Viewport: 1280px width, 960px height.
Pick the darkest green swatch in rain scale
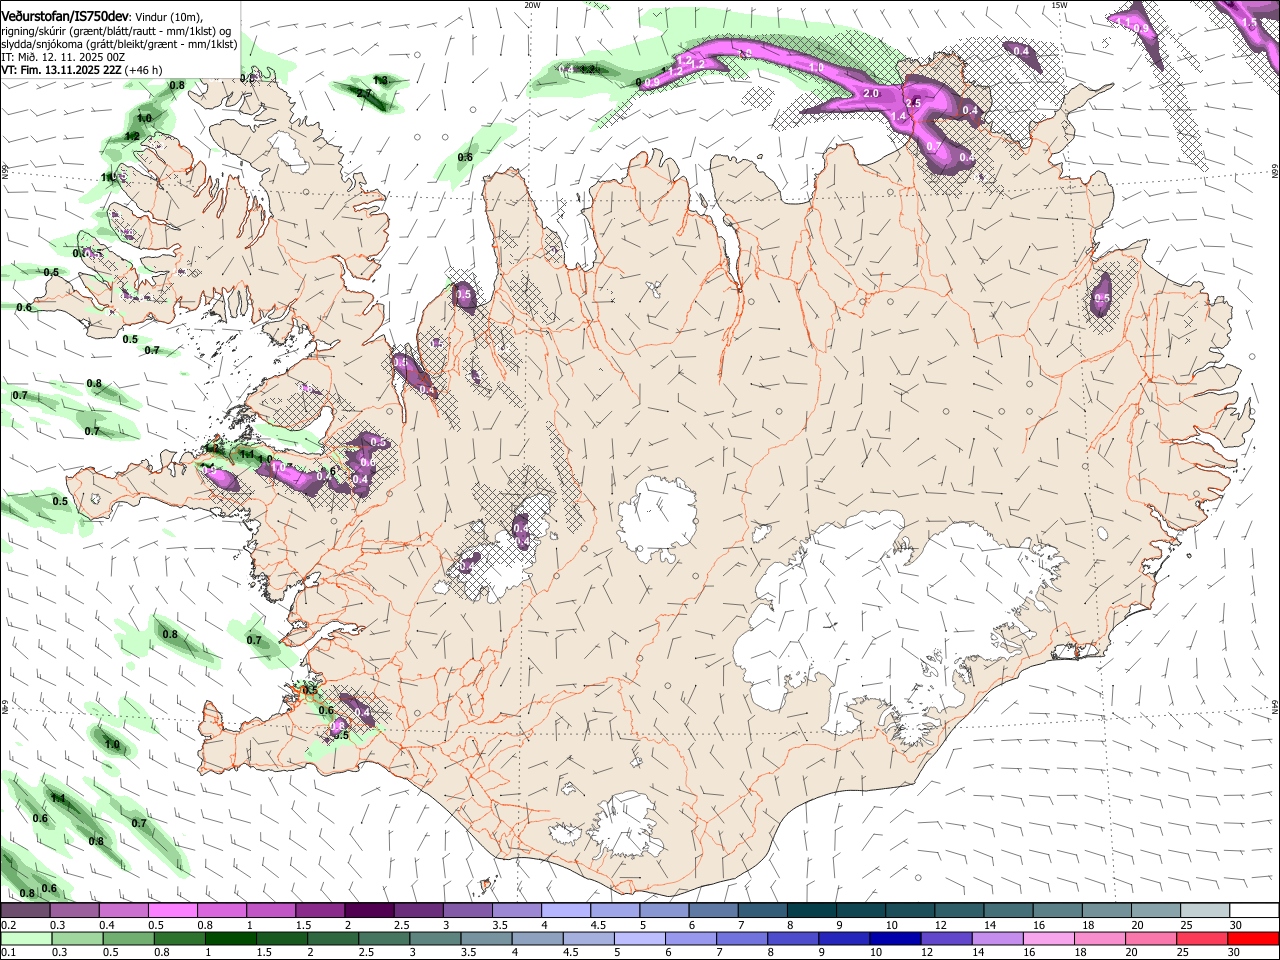point(230,938)
